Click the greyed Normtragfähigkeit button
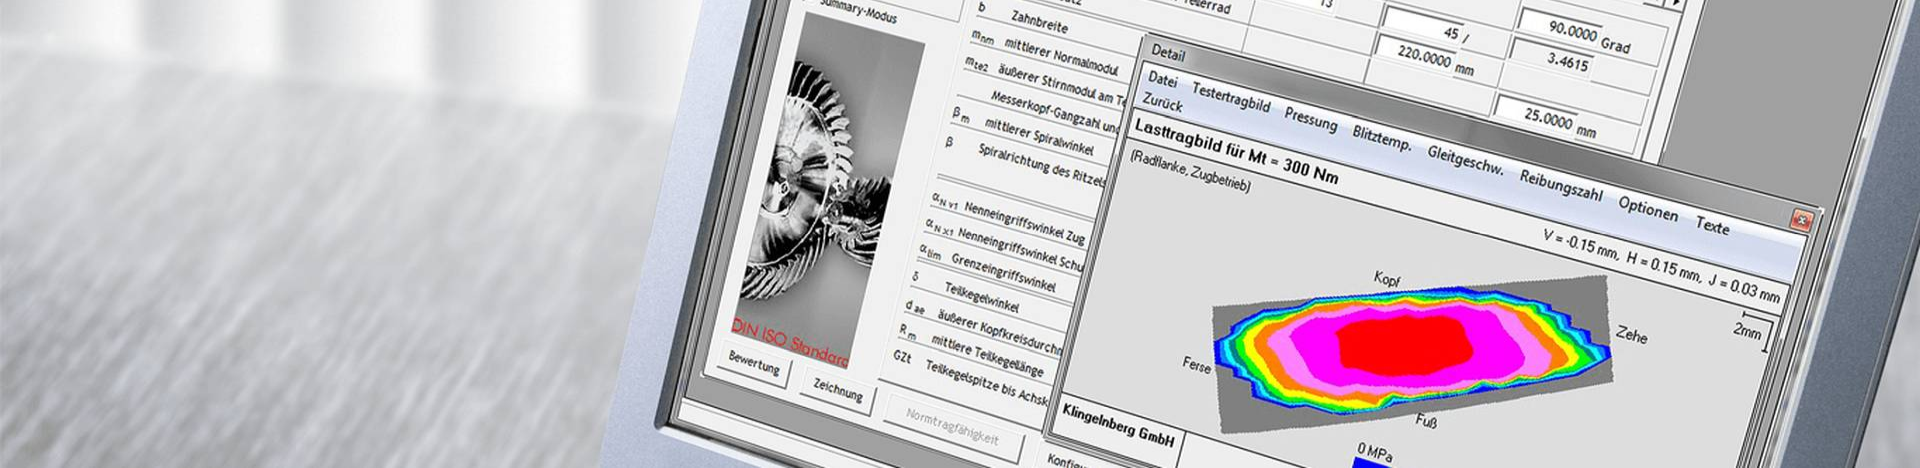1920x468 pixels. 951,427
